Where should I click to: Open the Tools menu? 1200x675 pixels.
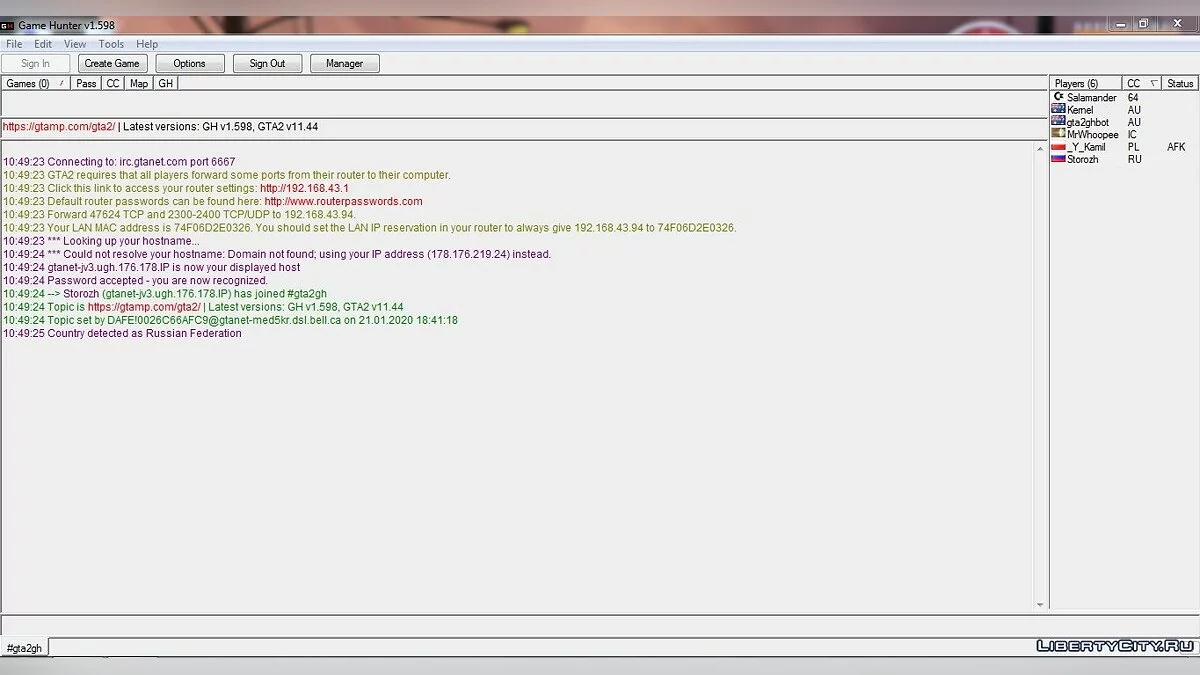pyautogui.click(x=111, y=45)
